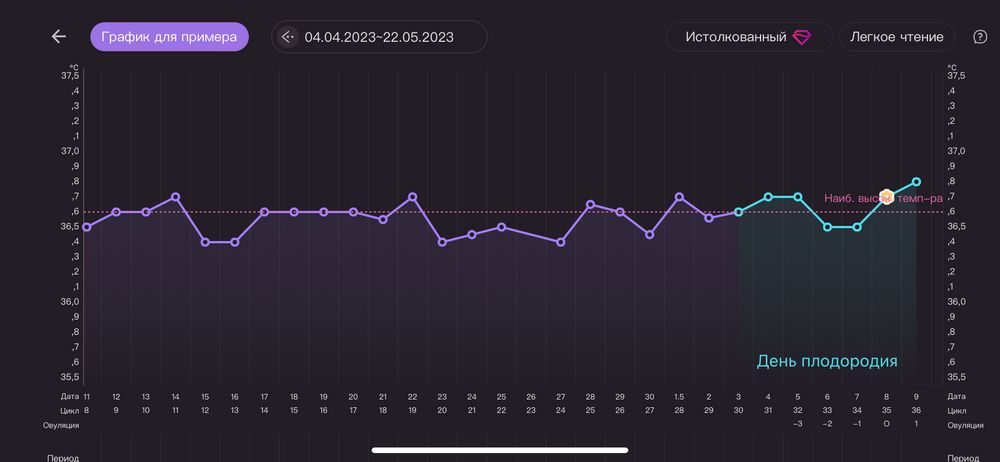The height and width of the screenshot is (462, 1000).
Task: Tap the peak data point on date 22
Action: pos(412,197)
